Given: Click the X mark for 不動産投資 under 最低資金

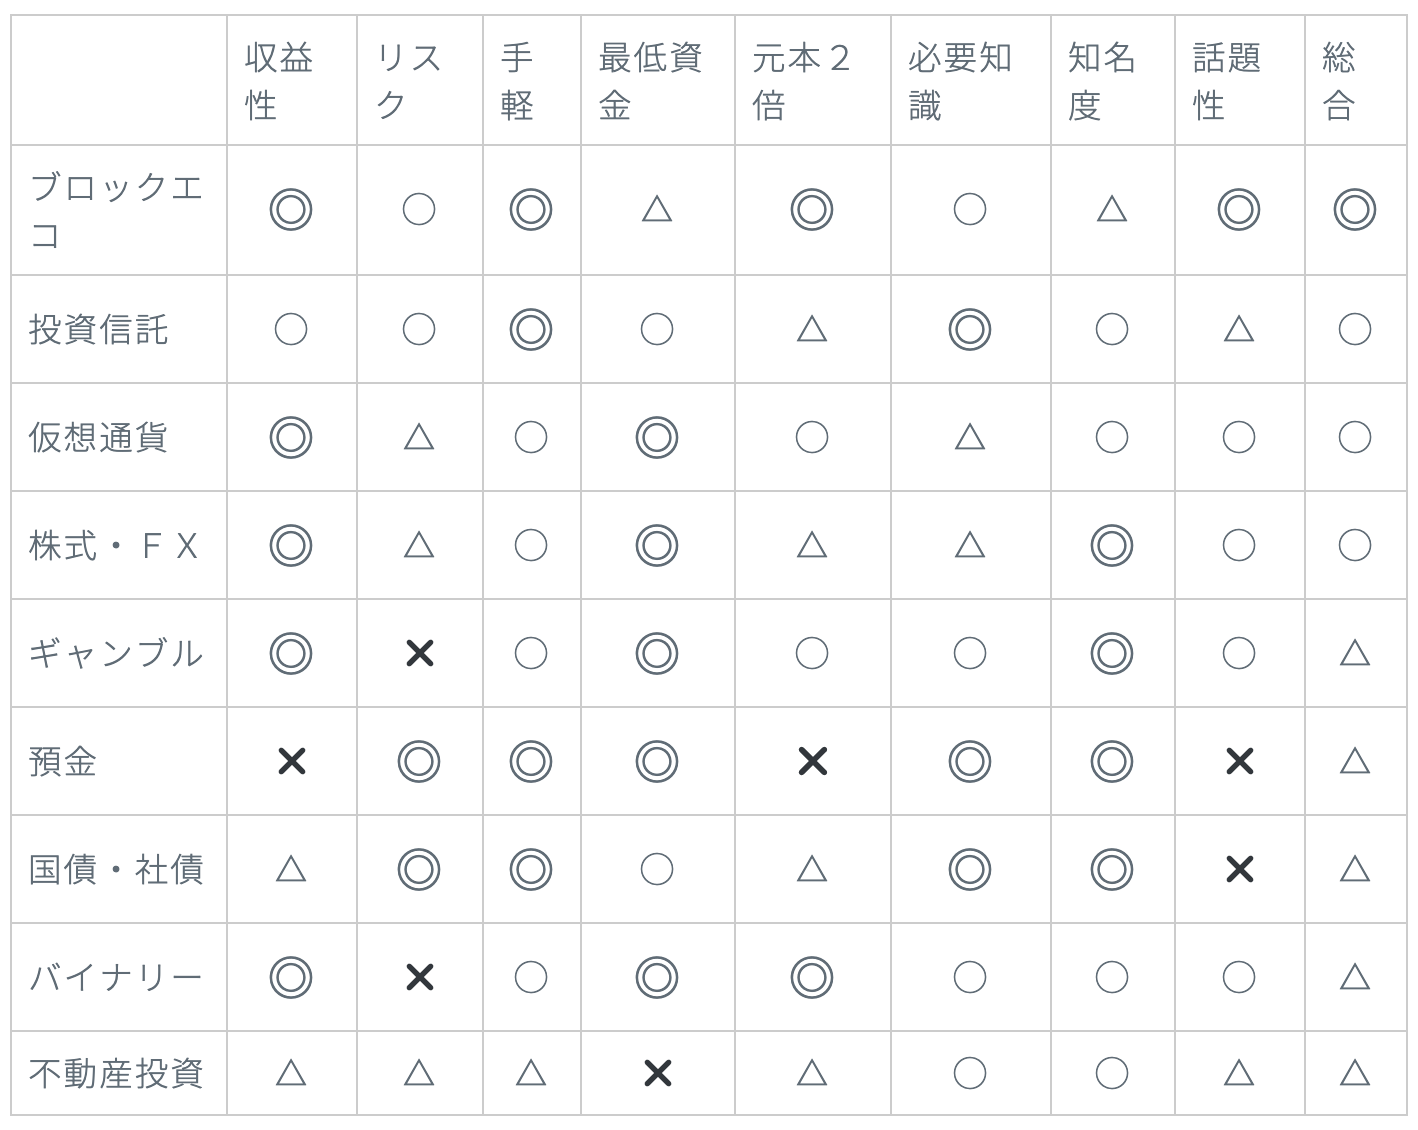Looking at the screenshot, I should pos(657,1073).
